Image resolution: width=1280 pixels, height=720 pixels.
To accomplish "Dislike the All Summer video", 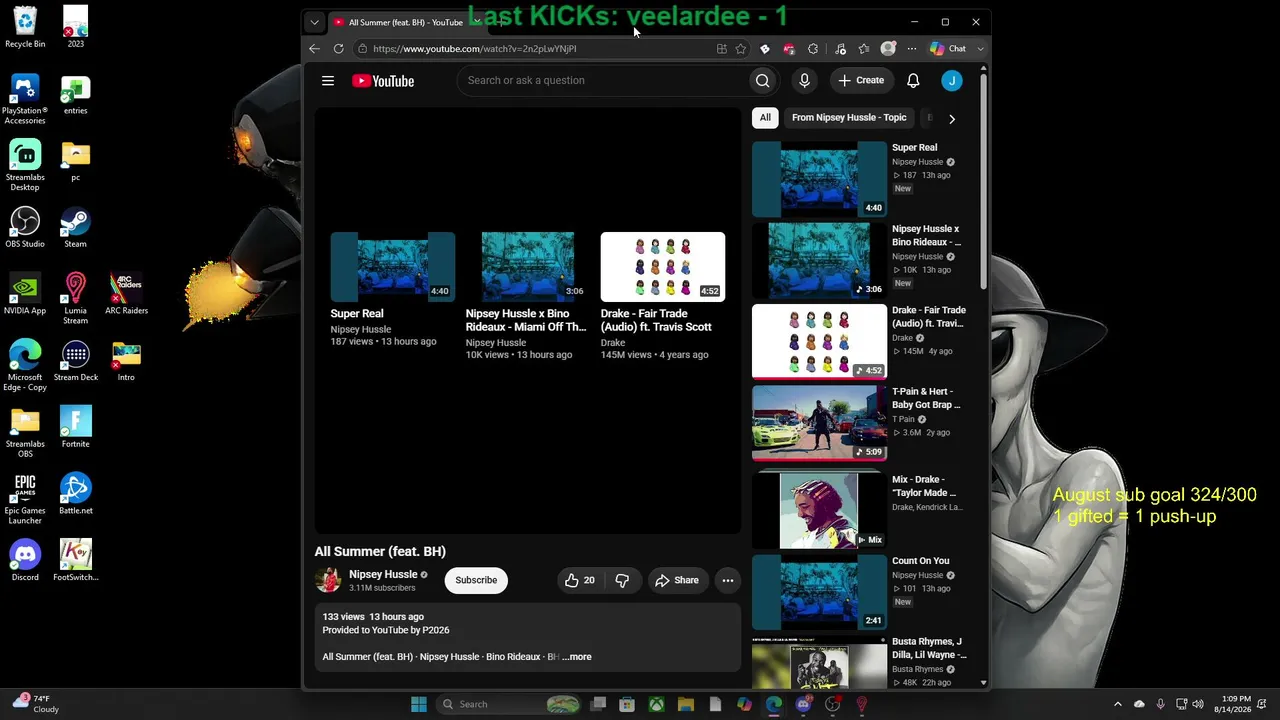I will coord(622,580).
